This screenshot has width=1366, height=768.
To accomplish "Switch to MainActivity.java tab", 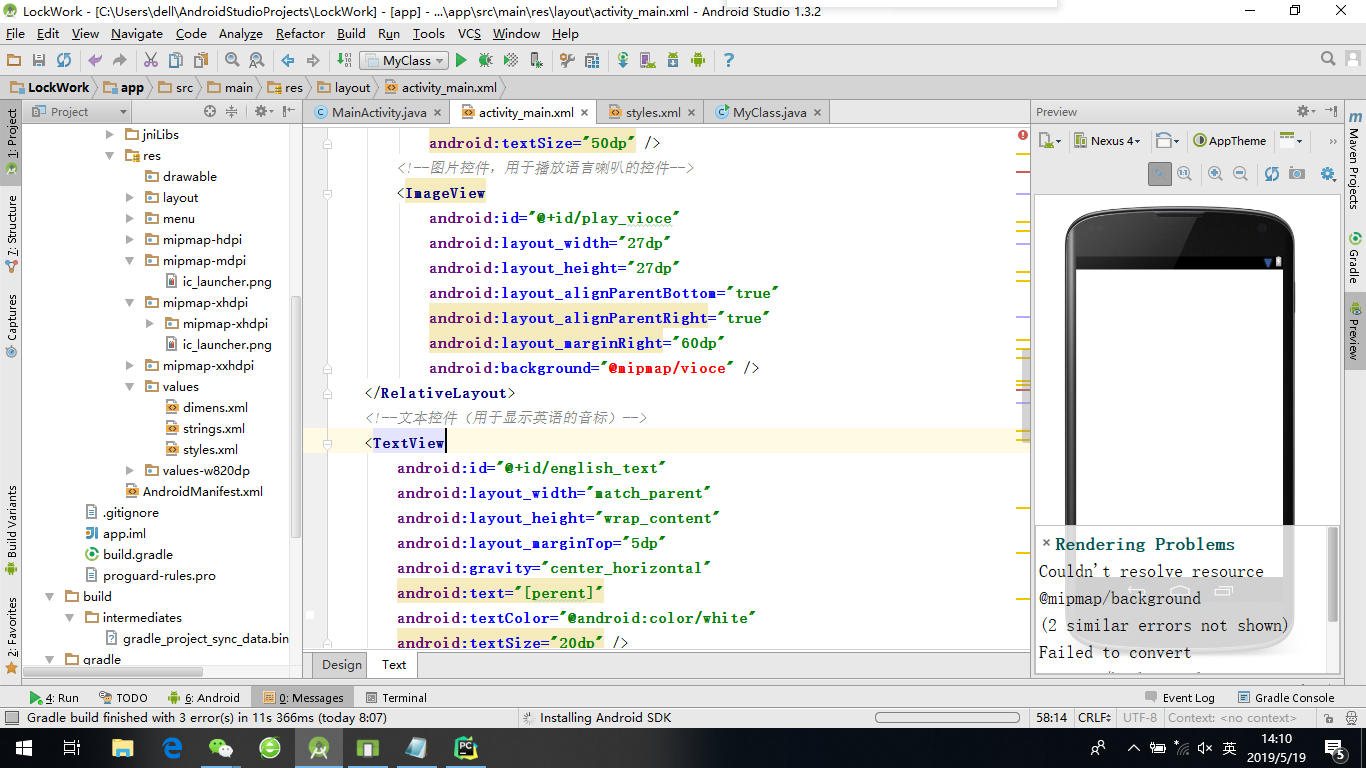I will coord(378,112).
